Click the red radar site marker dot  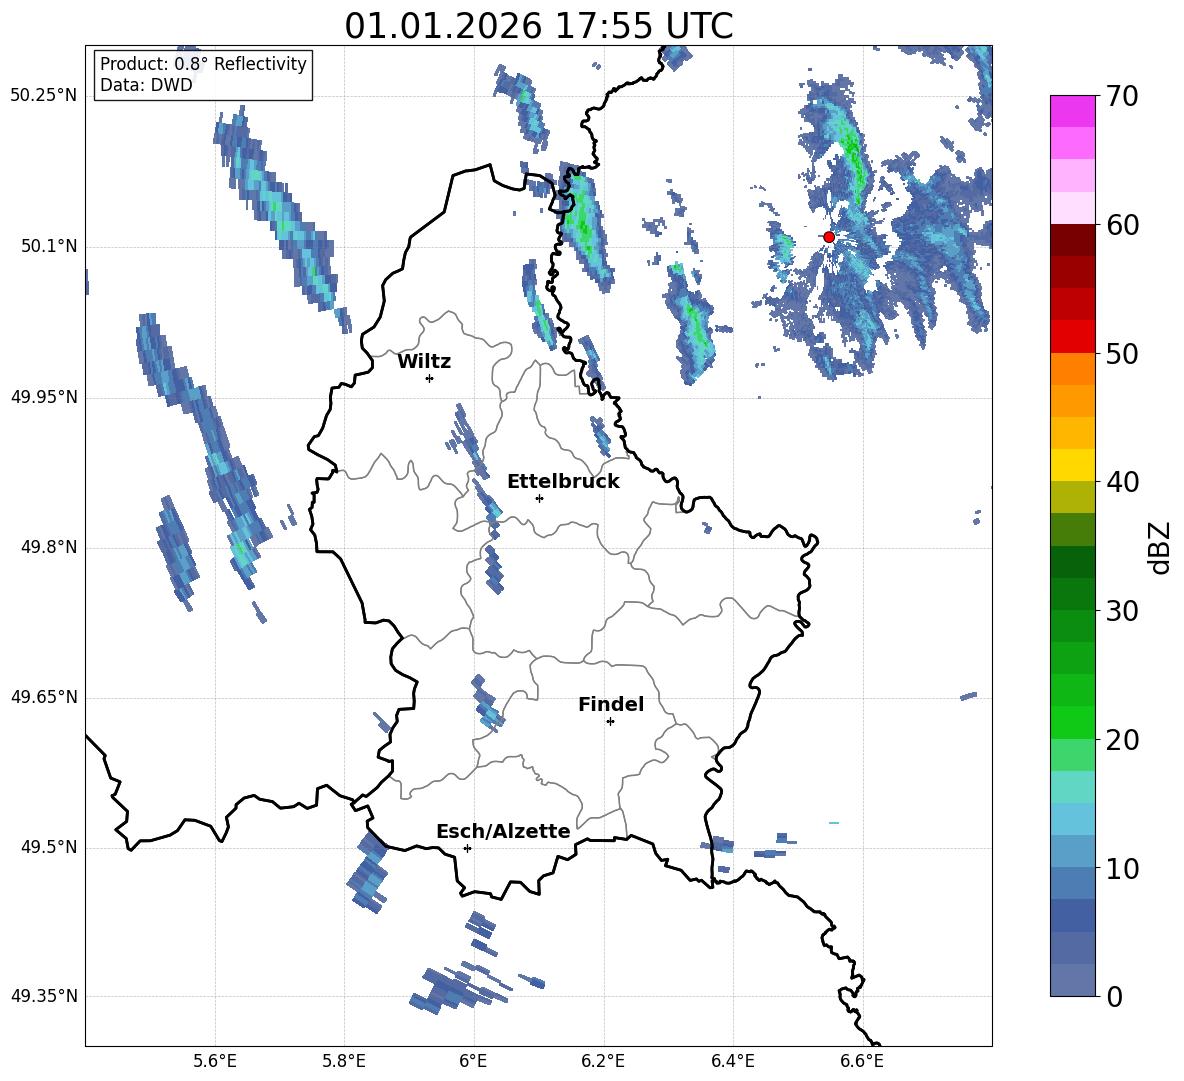[828, 237]
